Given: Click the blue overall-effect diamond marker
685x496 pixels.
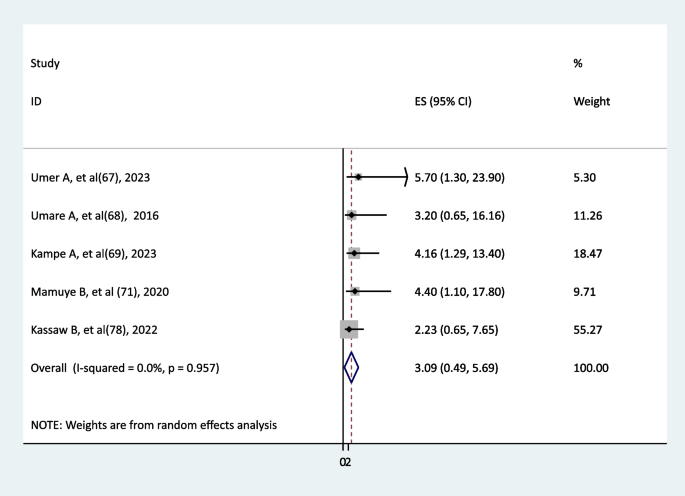Looking at the screenshot, I should pyautogui.click(x=351, y=367).
